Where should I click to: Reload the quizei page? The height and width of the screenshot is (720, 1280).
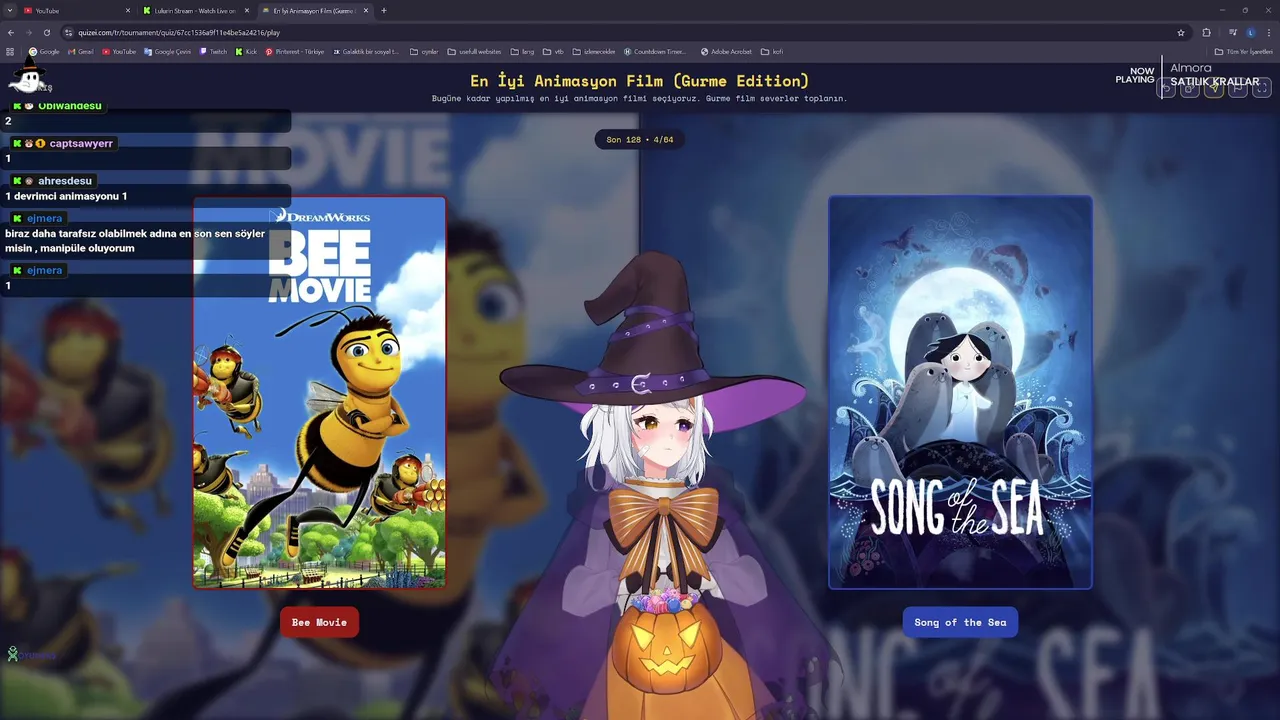pos(46,32)
